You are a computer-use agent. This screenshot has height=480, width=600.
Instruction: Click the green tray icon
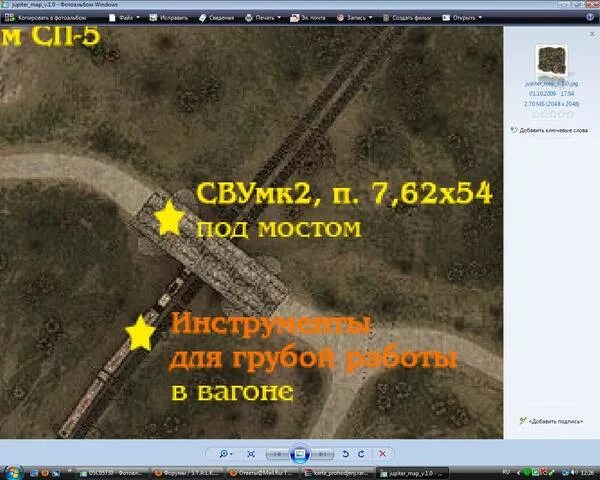pyautogui.click(x=527, y=473)
